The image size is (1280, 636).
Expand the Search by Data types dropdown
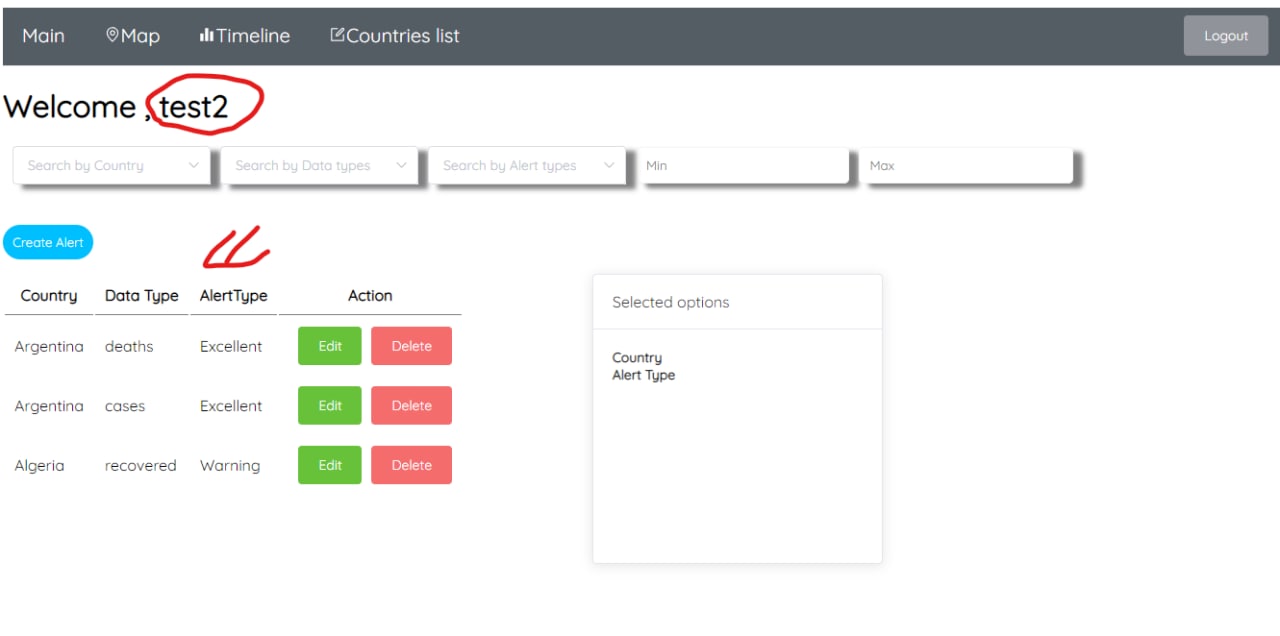tap(320, 166)
